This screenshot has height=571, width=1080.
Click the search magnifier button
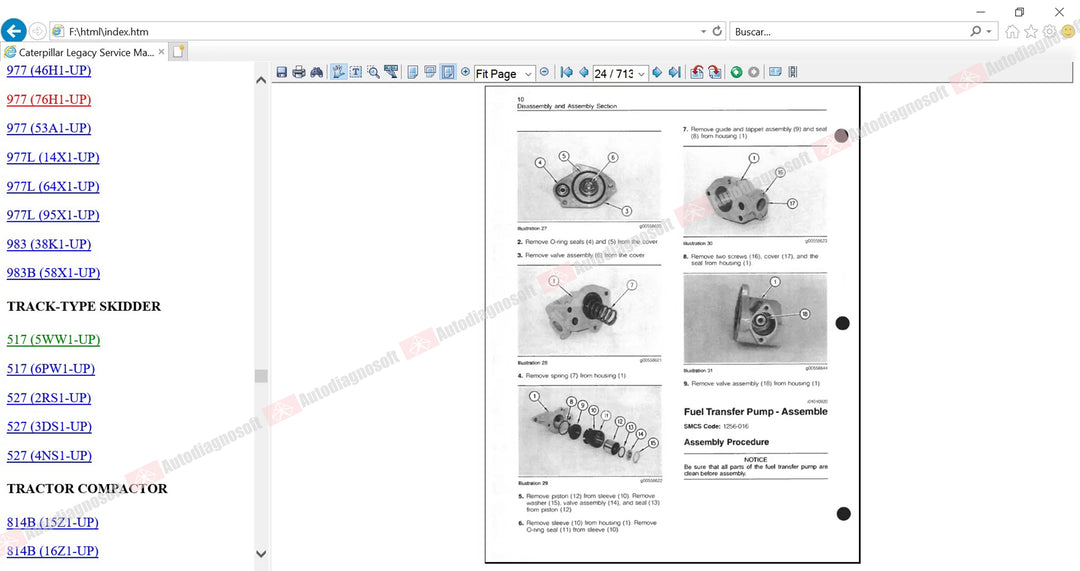[975, 31]
